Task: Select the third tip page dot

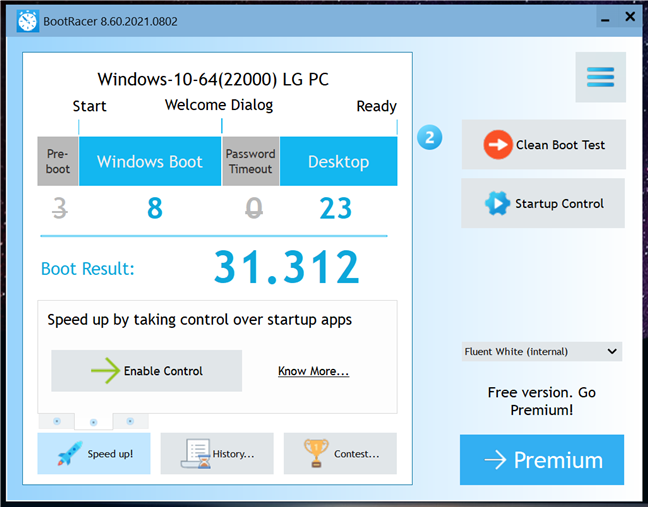Action: [x=130, y=421]
